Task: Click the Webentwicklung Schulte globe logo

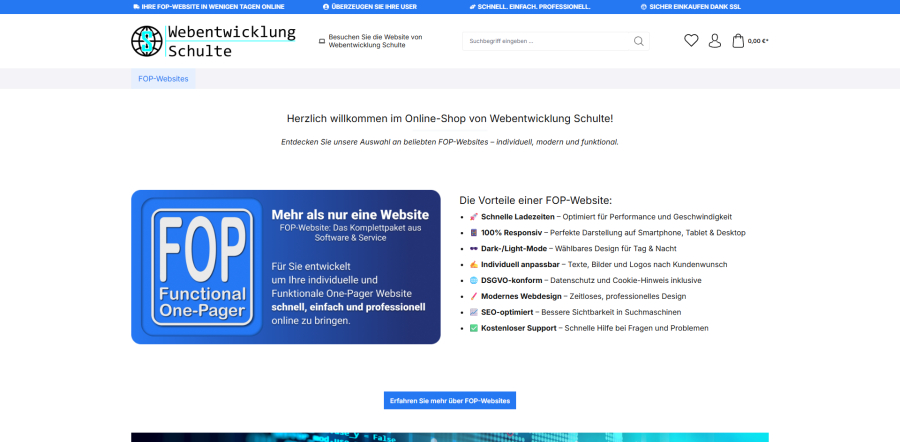Action: click(147, 41)
